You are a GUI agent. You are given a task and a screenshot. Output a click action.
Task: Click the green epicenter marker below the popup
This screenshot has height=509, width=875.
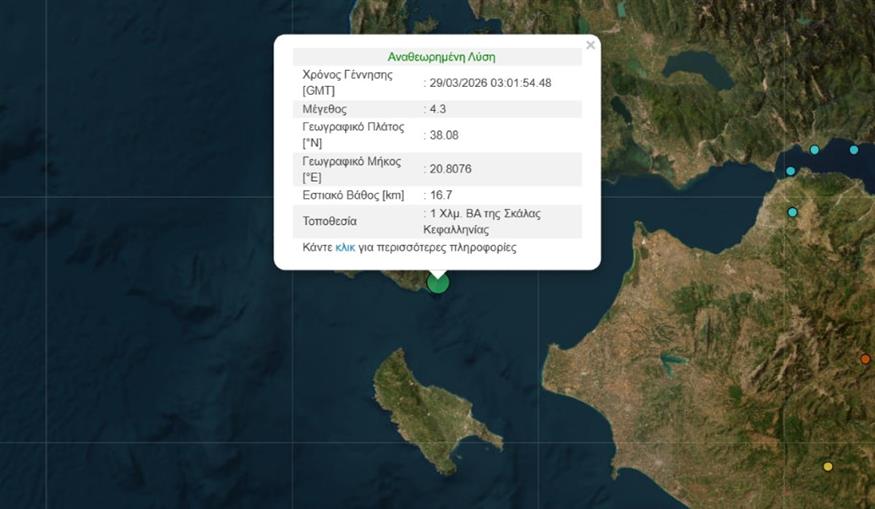click(437, 283)
